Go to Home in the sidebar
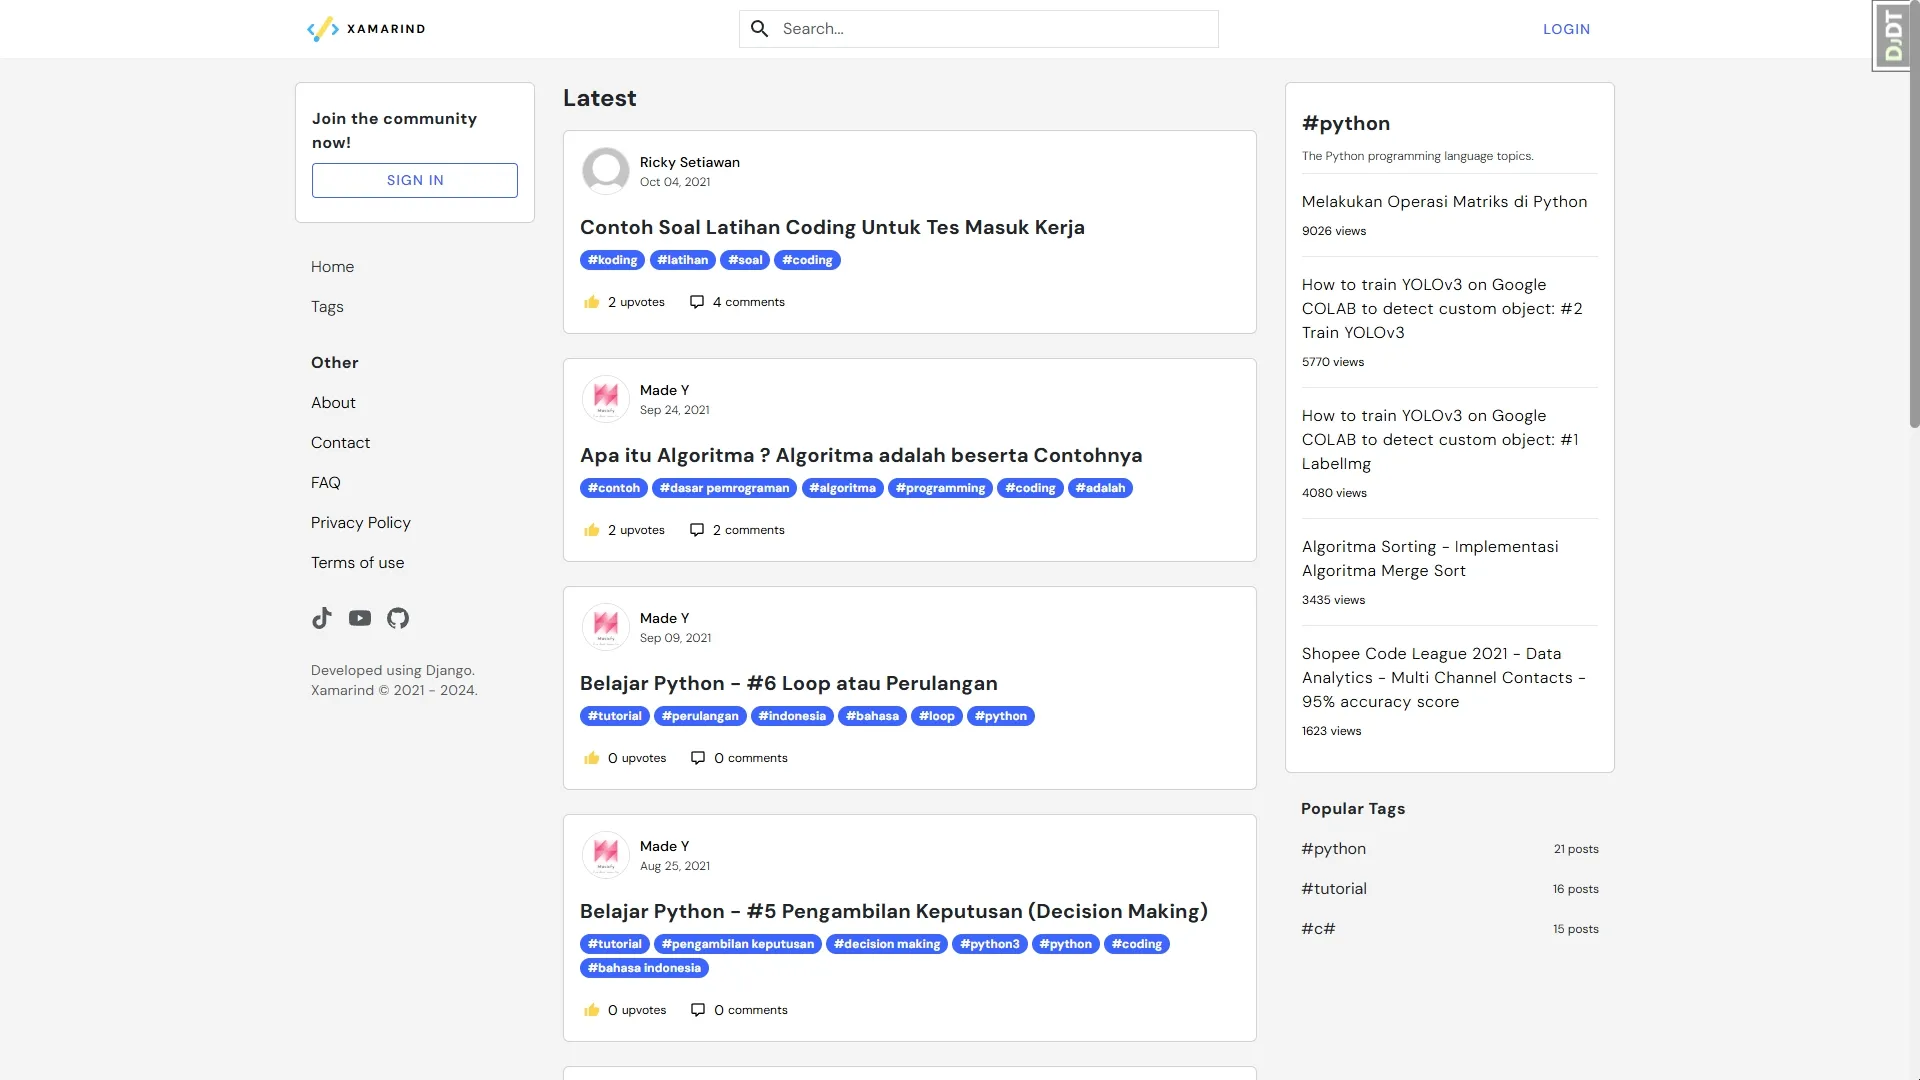1920x1080 pixels. click(x=332, y=267)
